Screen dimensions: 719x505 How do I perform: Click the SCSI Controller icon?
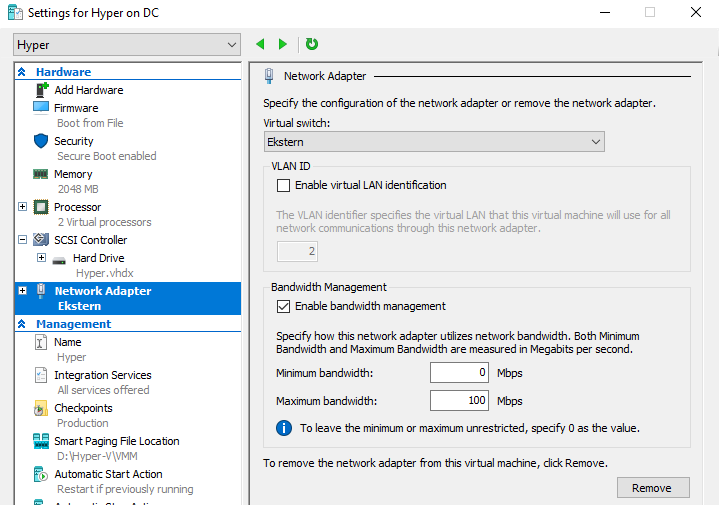point(41,239)
